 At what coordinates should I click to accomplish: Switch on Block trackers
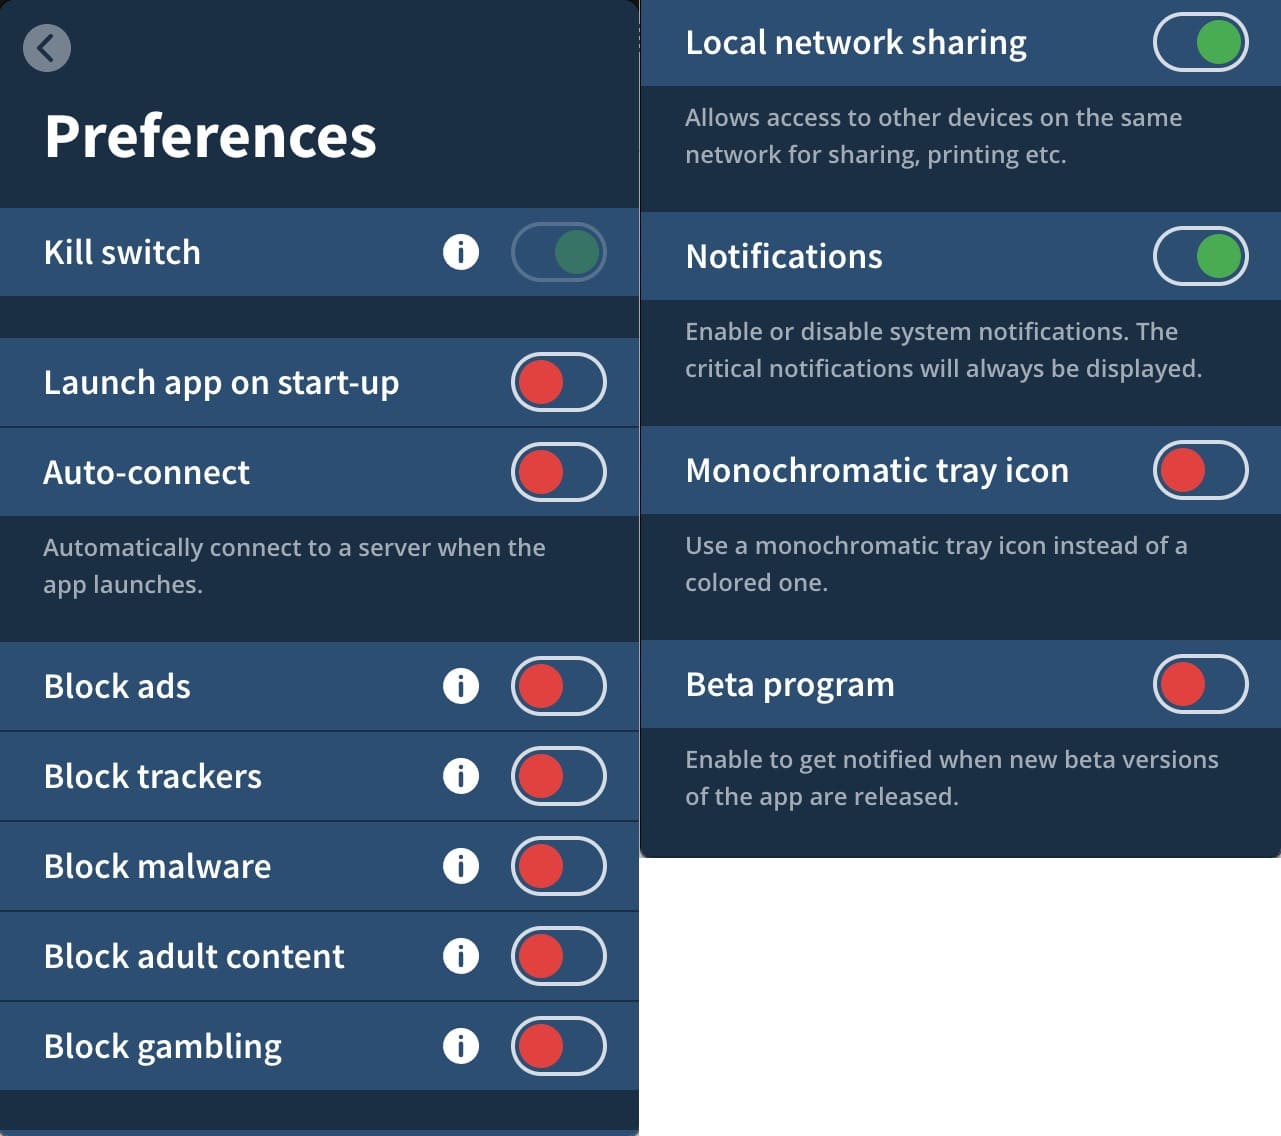[x=559, y=776]
